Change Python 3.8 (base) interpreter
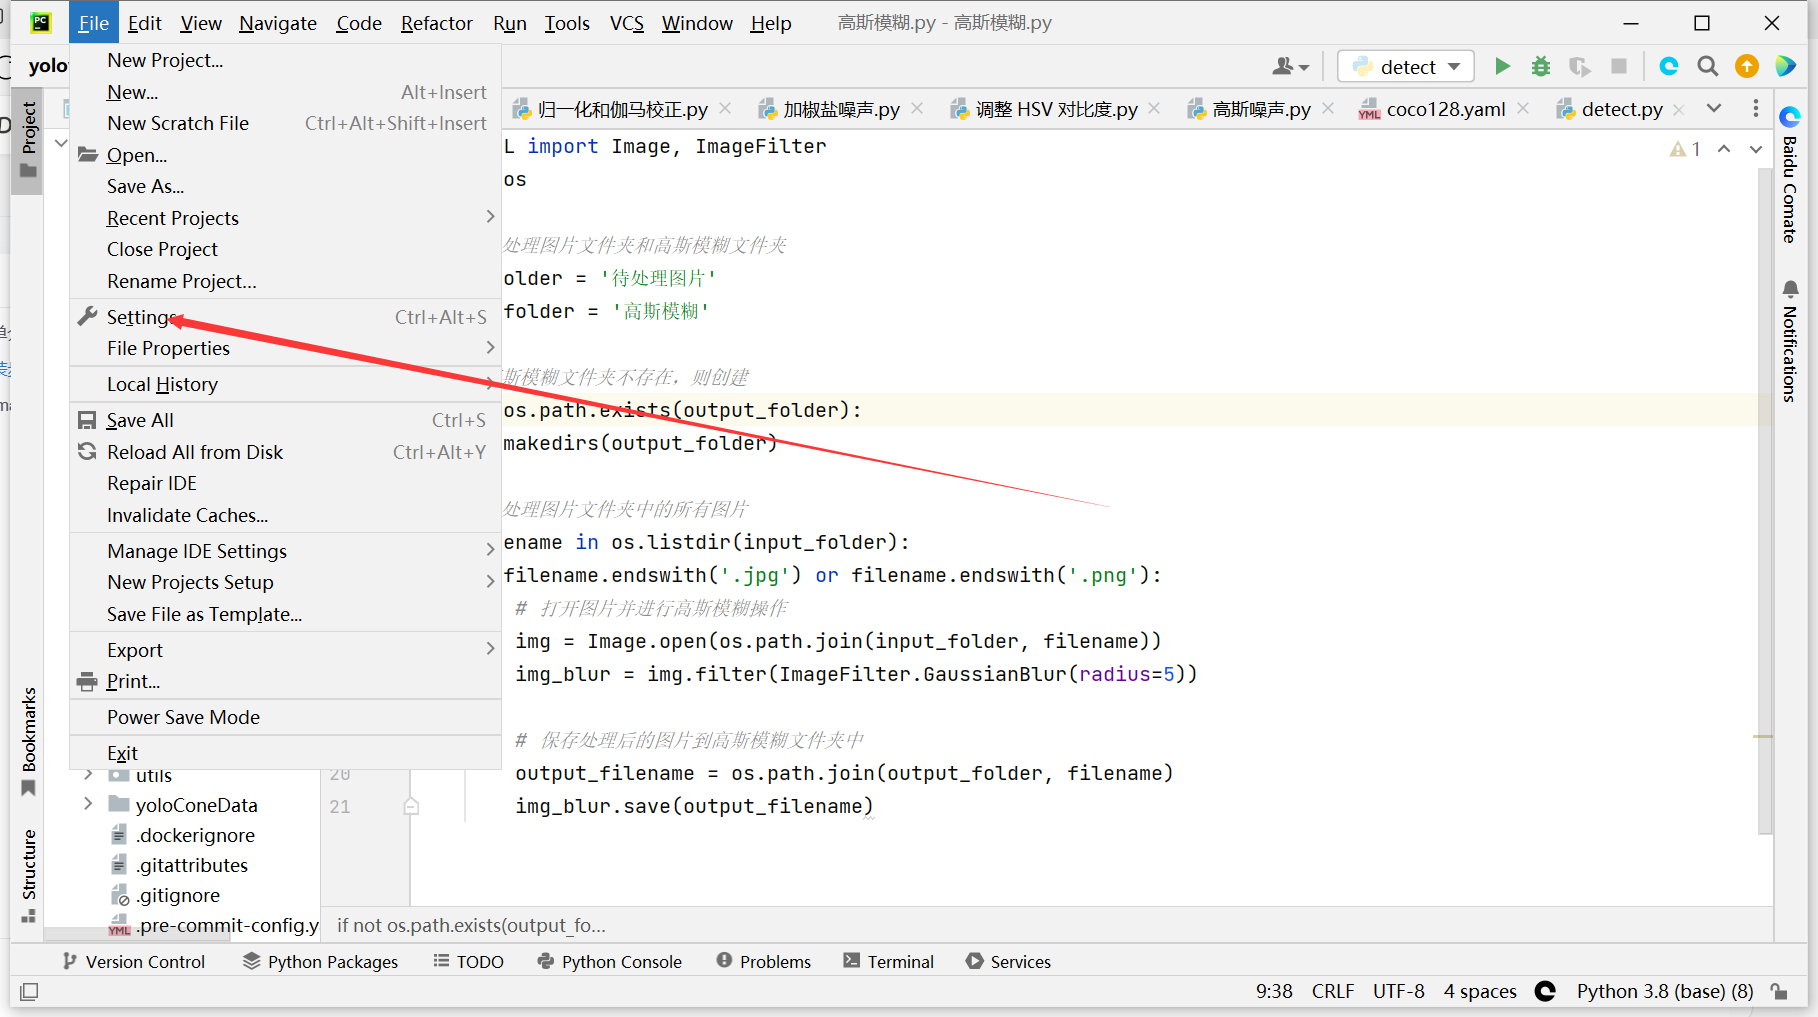 click(1664, 991)
